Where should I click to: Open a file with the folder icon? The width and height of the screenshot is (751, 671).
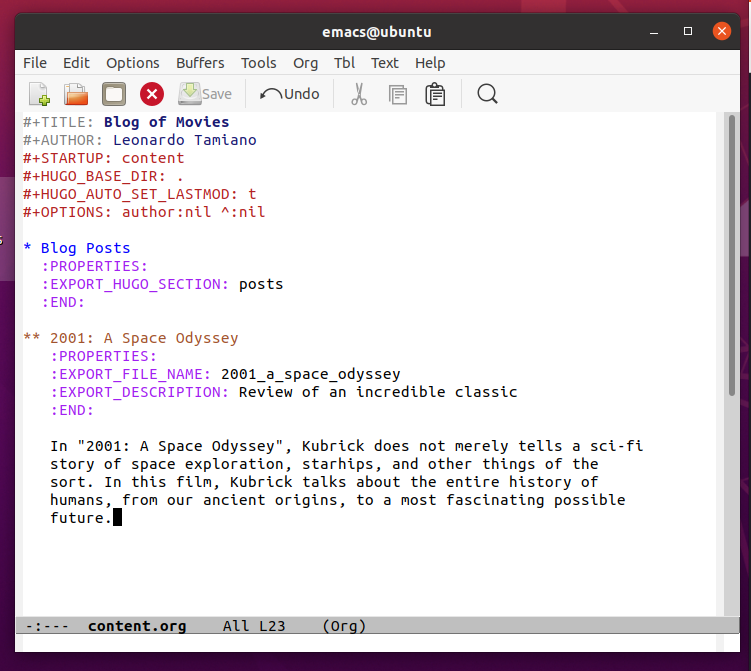pyautogui.click(x=76, y=94)
